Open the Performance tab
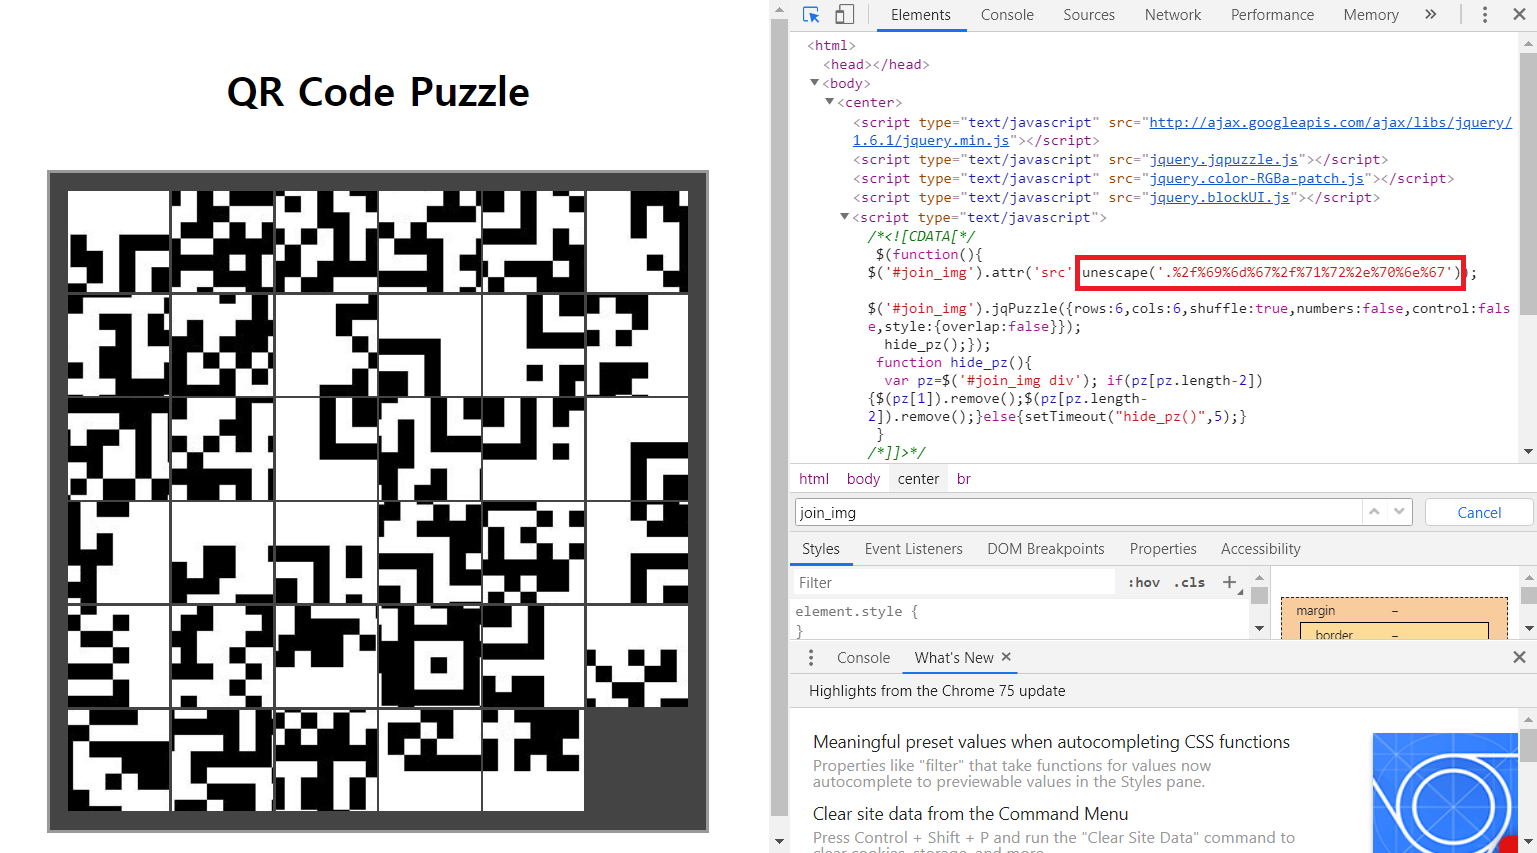Screen dimensions: 1537x853 pos(1272,15)
